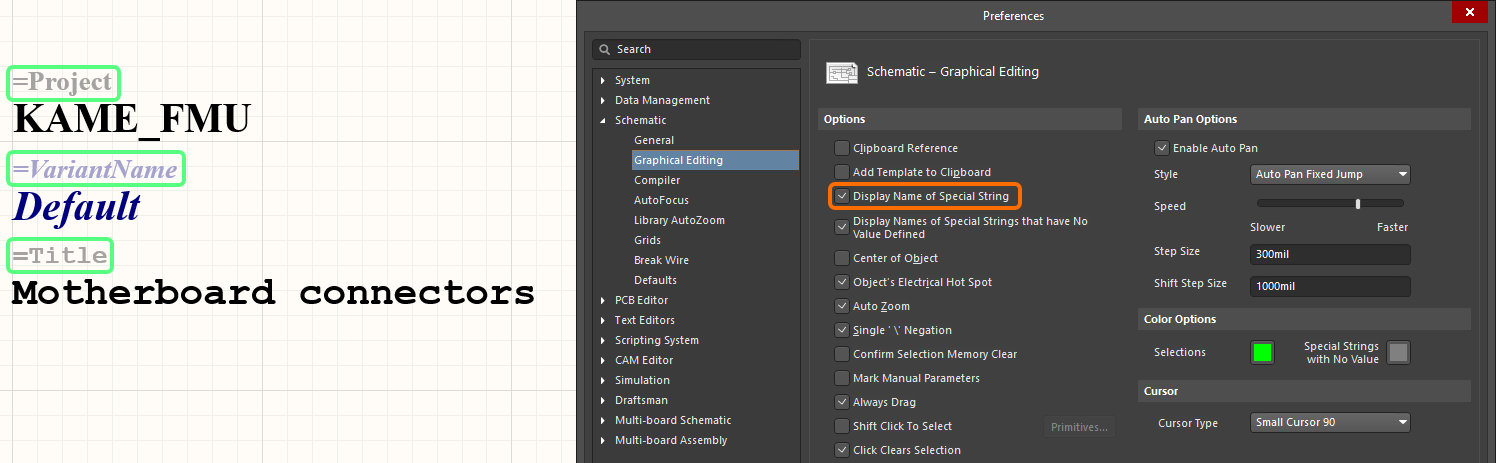
Task: Enable the Clipboard Reference checkbox
Action: [x=842, y=148]
